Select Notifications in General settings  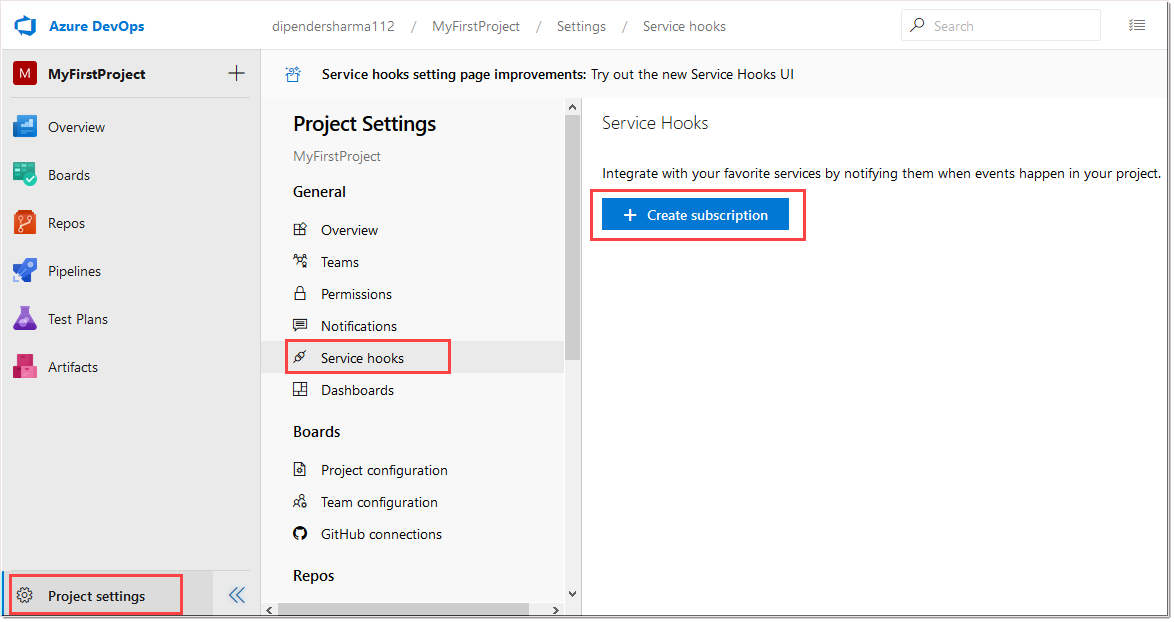pos(358,326)
